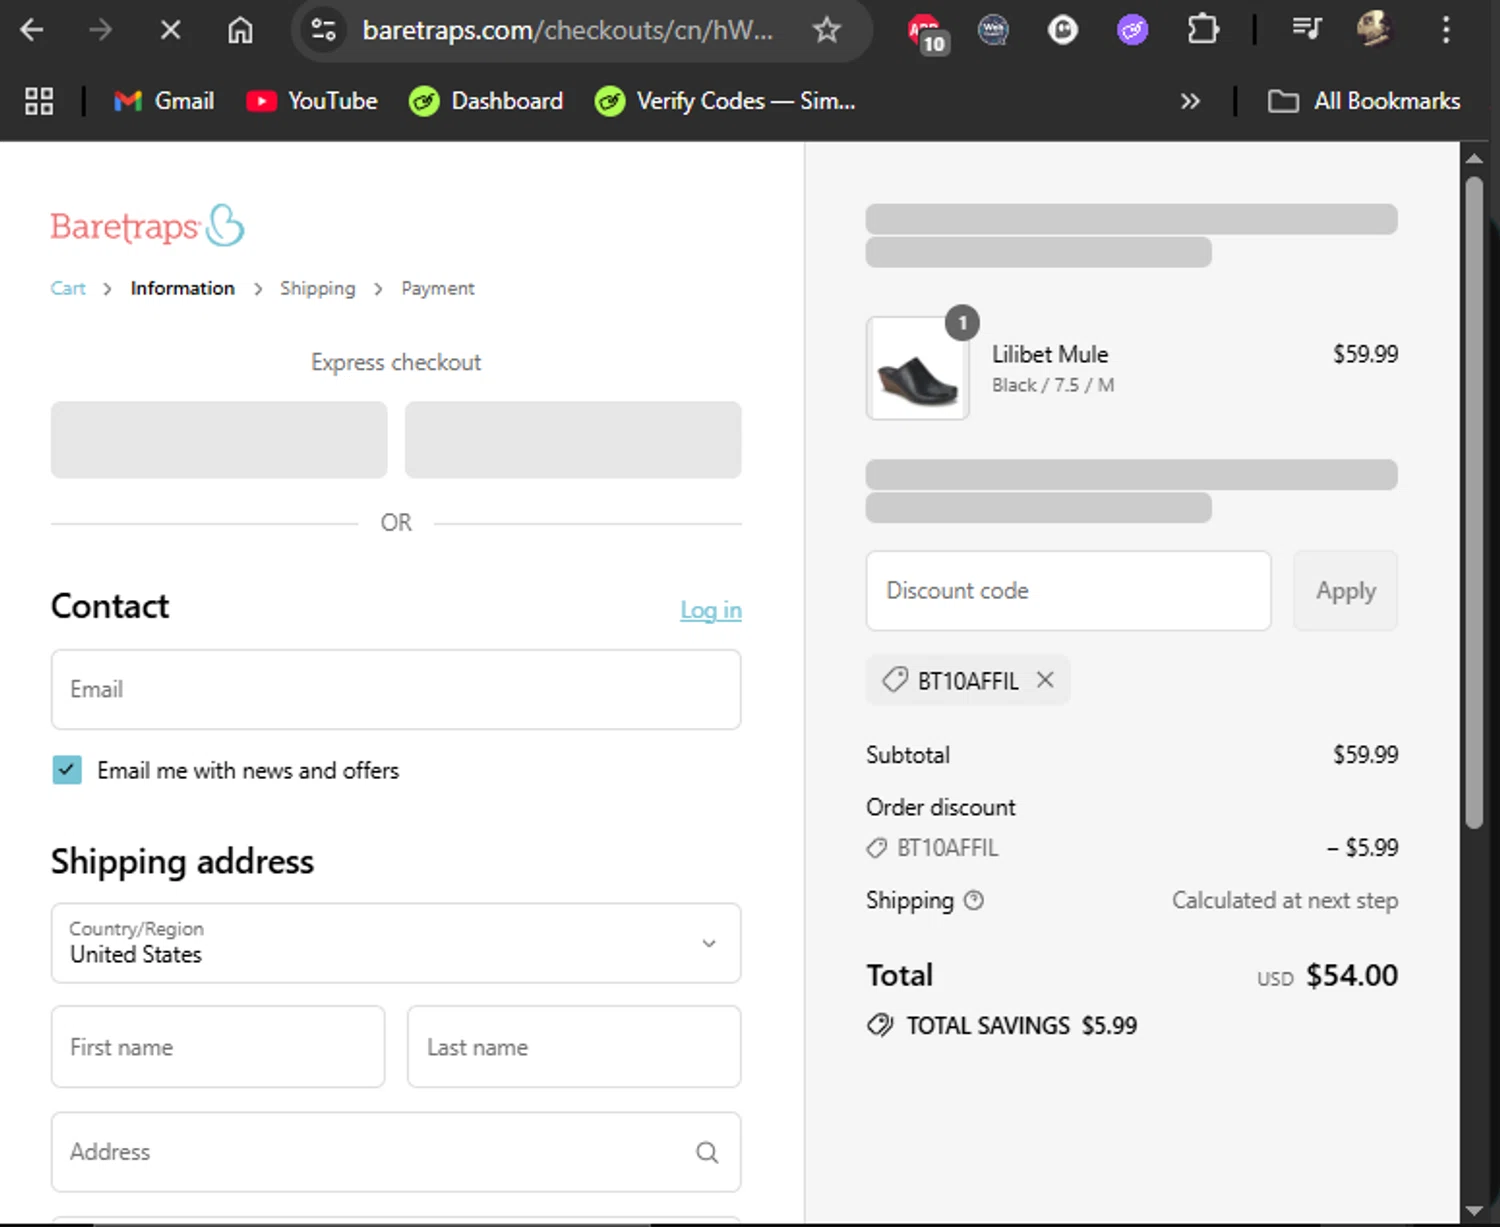
Task: Open the media control playlist icon
Action: [1306, 30]
